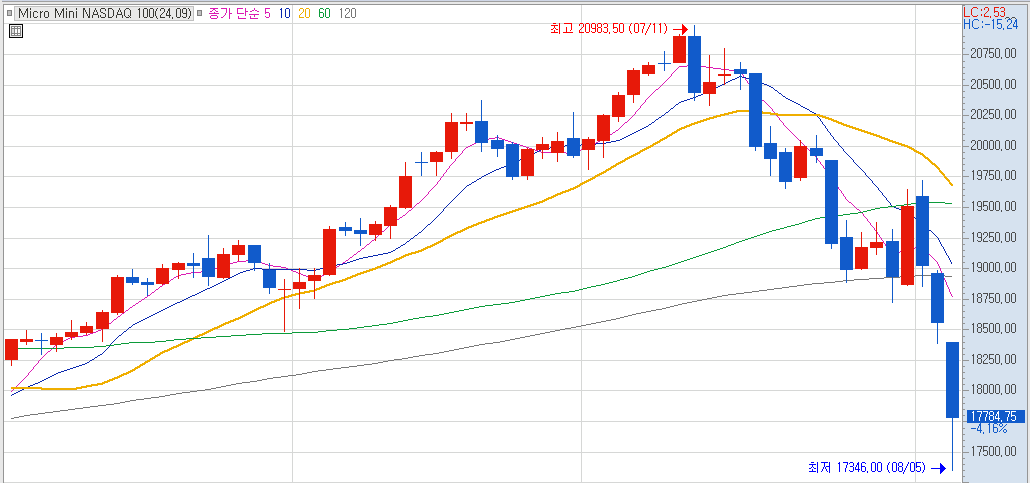Click the red LC:2.53 indicator
1030x483 pixels.
pos(983,11)
